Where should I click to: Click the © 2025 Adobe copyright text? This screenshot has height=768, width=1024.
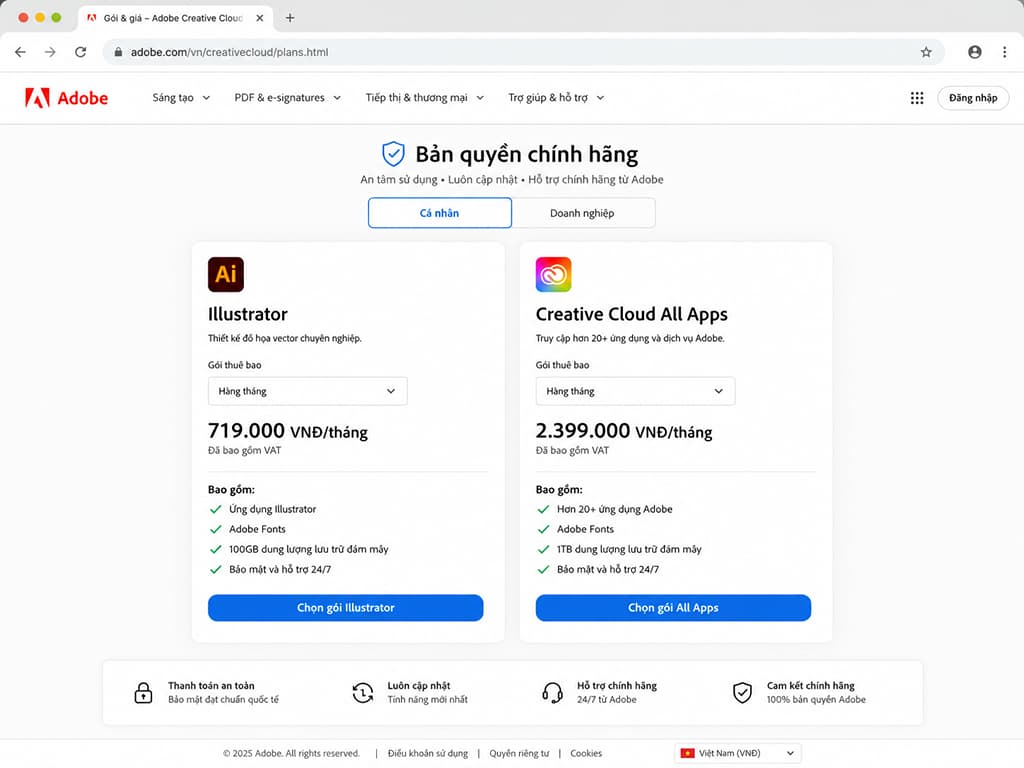coord(291,753)
